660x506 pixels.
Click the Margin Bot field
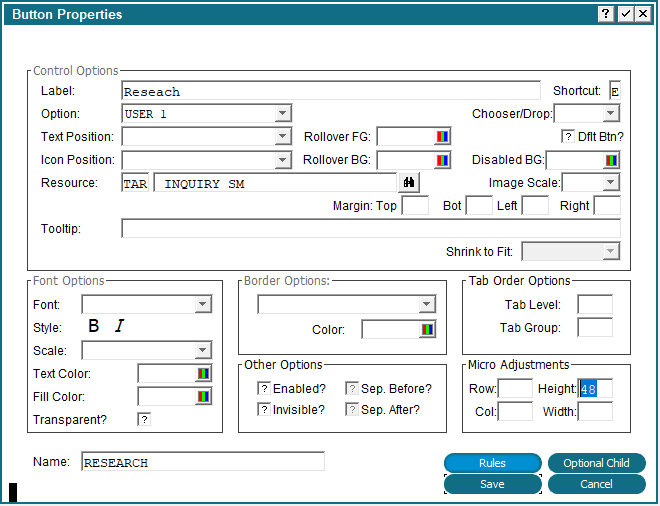[479, 206]
